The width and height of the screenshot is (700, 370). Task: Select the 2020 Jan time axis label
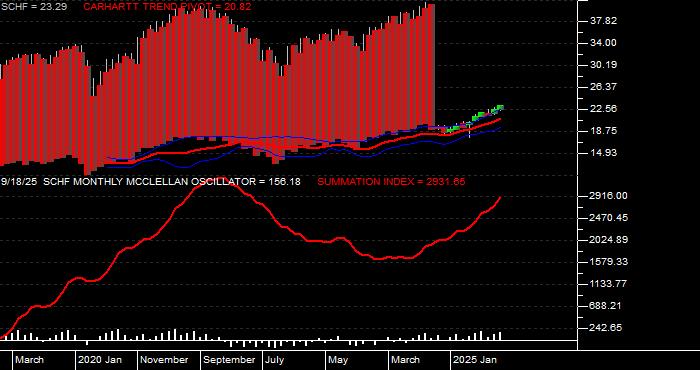[x=100, y=360]
